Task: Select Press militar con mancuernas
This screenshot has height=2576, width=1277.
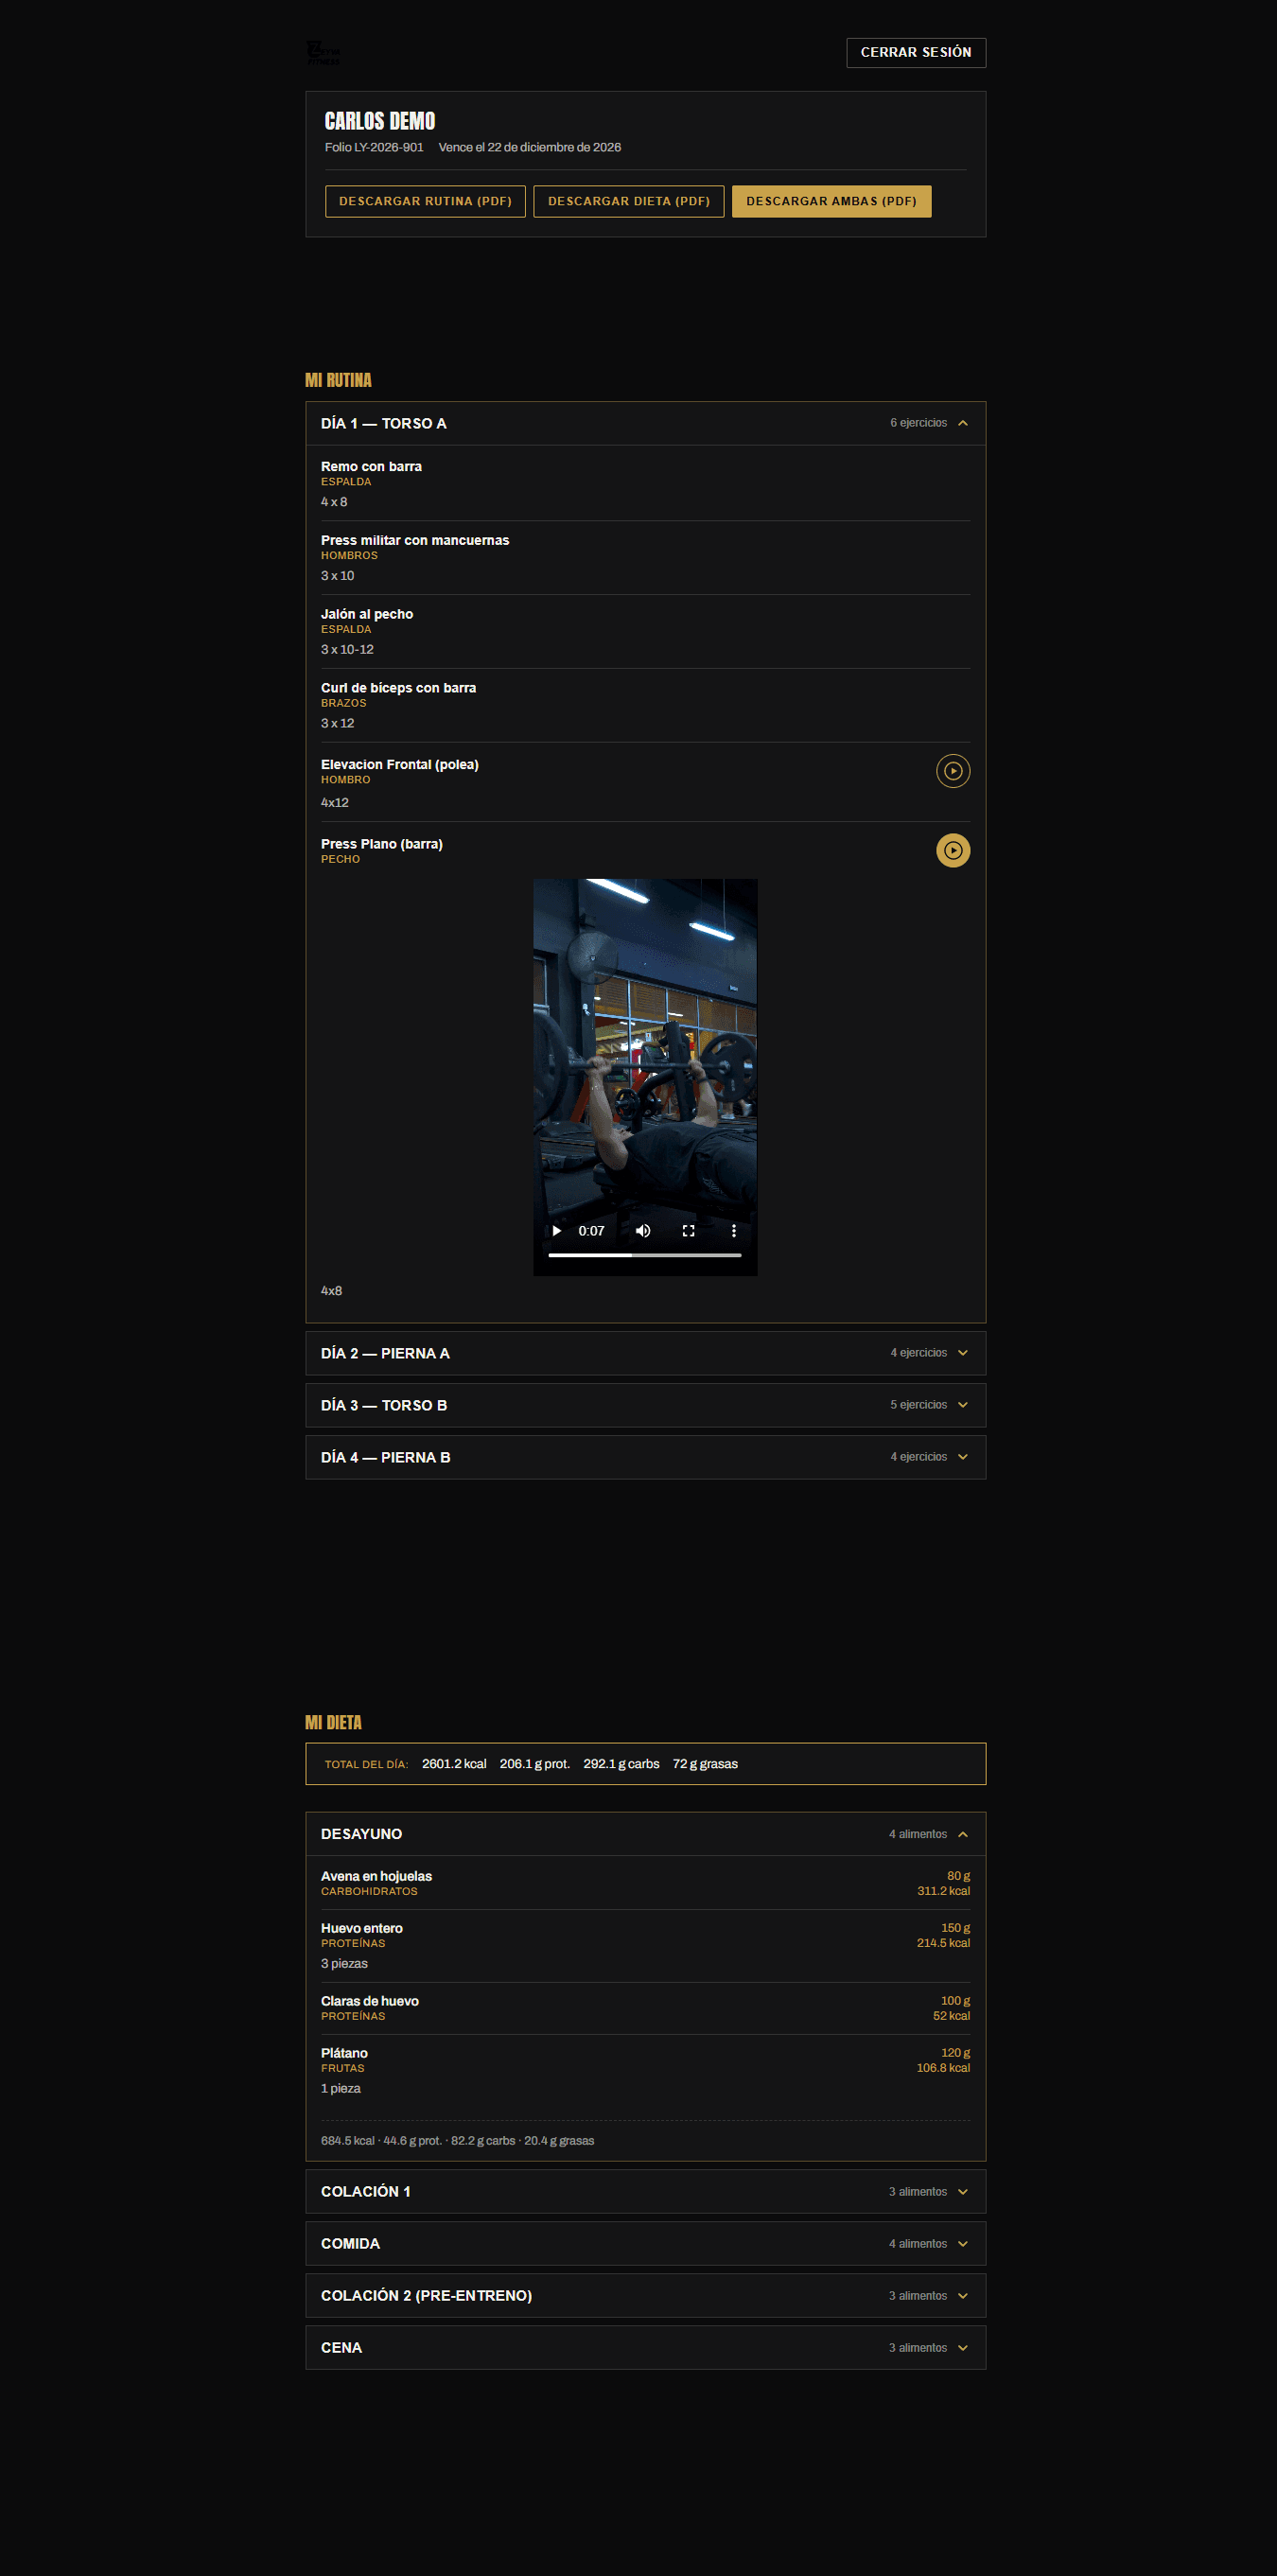Action: tap(415, 541)
